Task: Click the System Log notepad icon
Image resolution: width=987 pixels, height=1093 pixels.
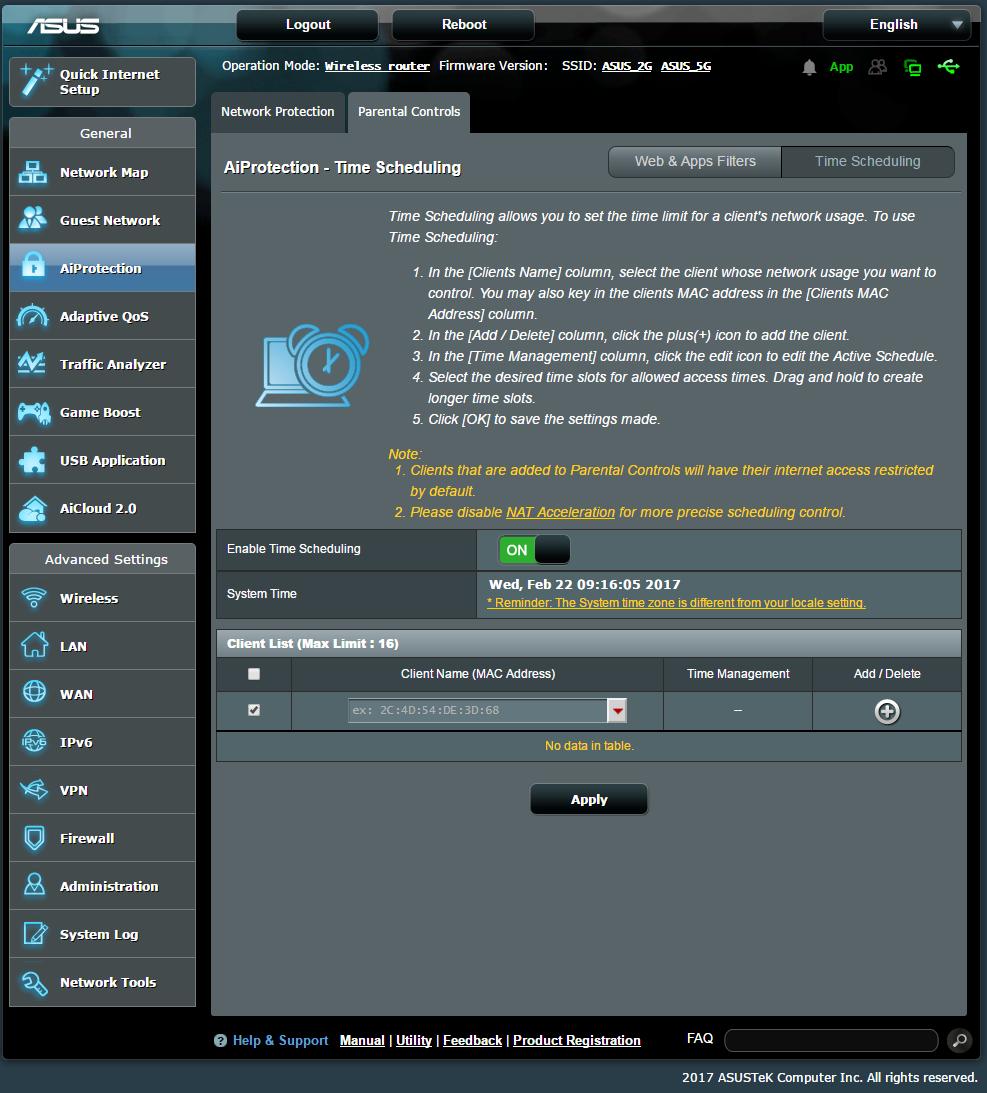Action: tap(35, 933)
